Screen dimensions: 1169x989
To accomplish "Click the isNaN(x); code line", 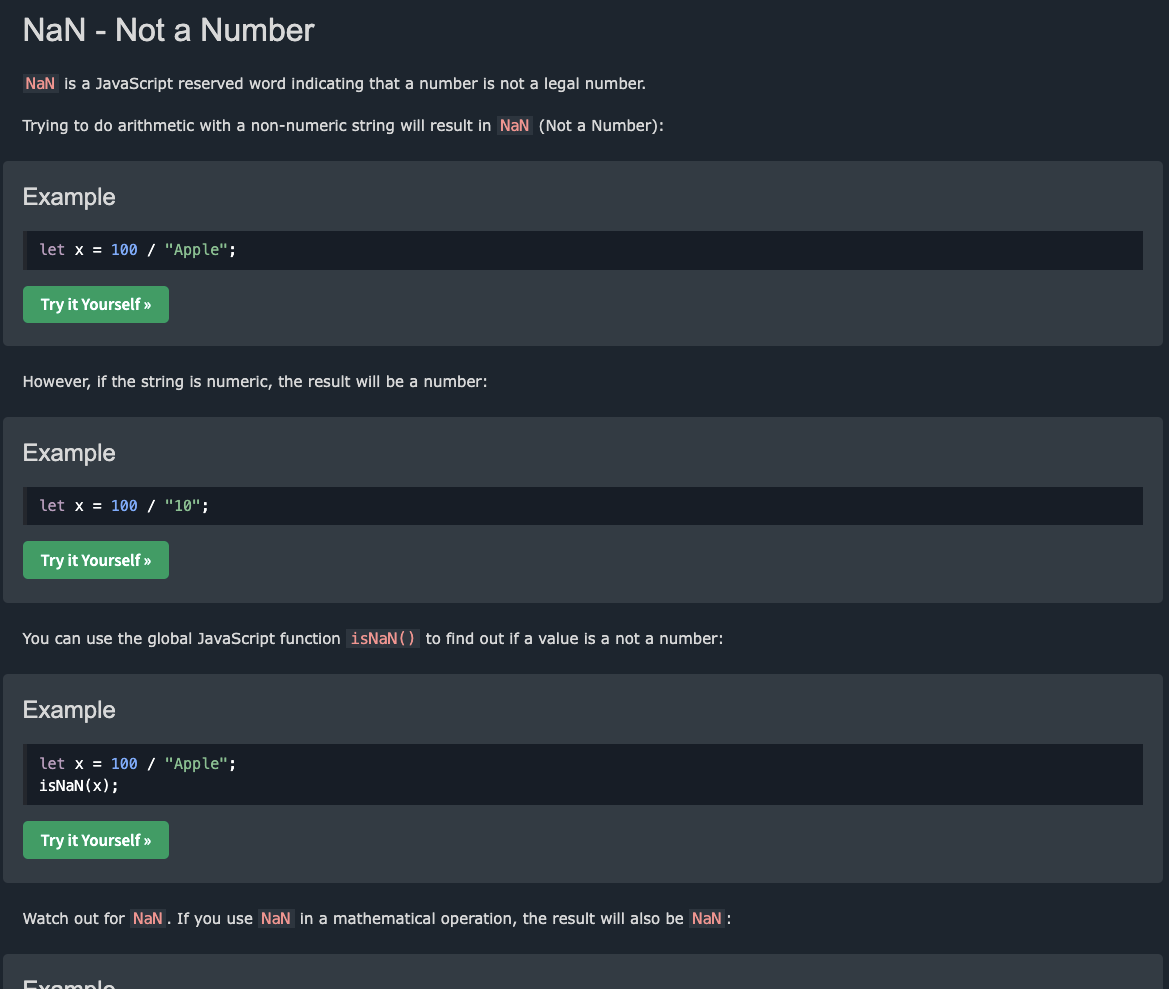I will pyautogui.click(x=78, y=786).
